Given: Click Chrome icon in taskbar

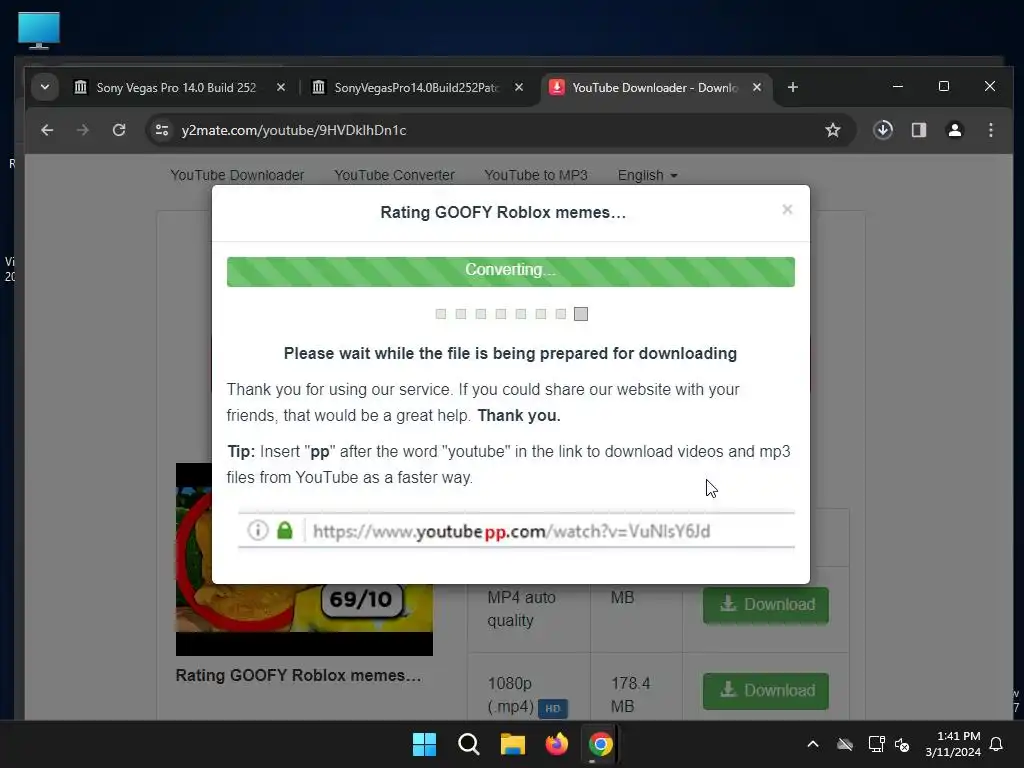Looking at the screenshot, I should 600,744.
